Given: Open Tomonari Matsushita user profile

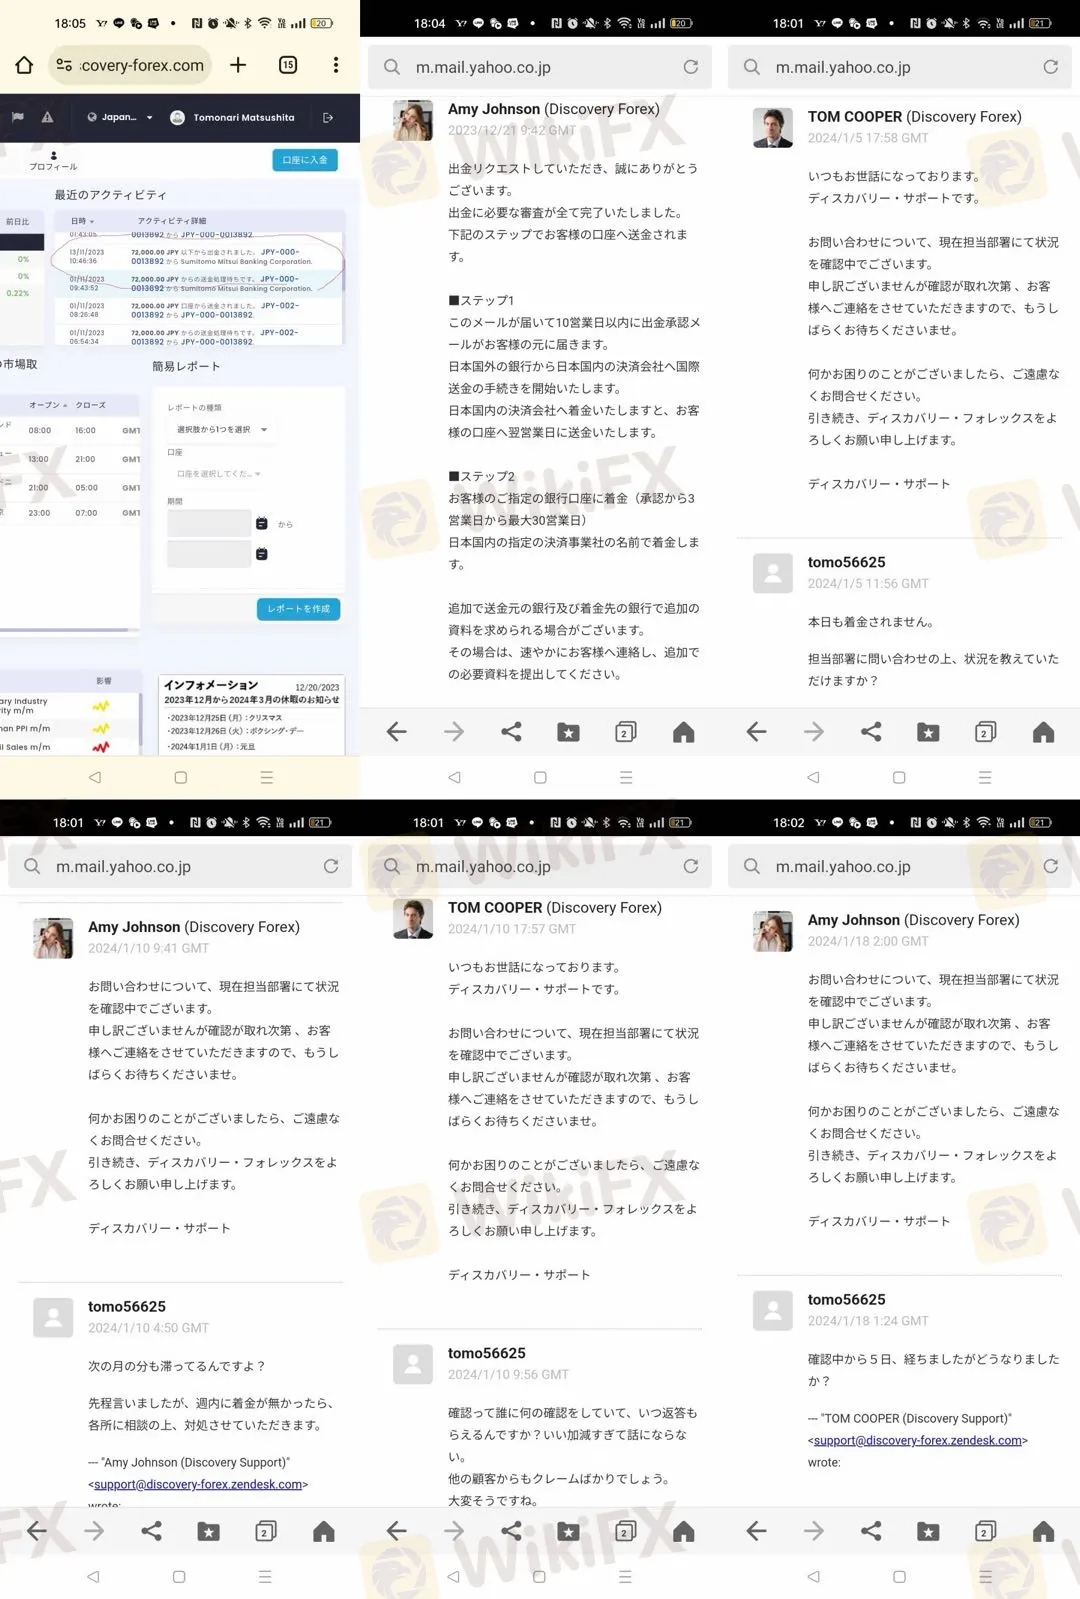Looking at the screenshot, I should 233,117.
